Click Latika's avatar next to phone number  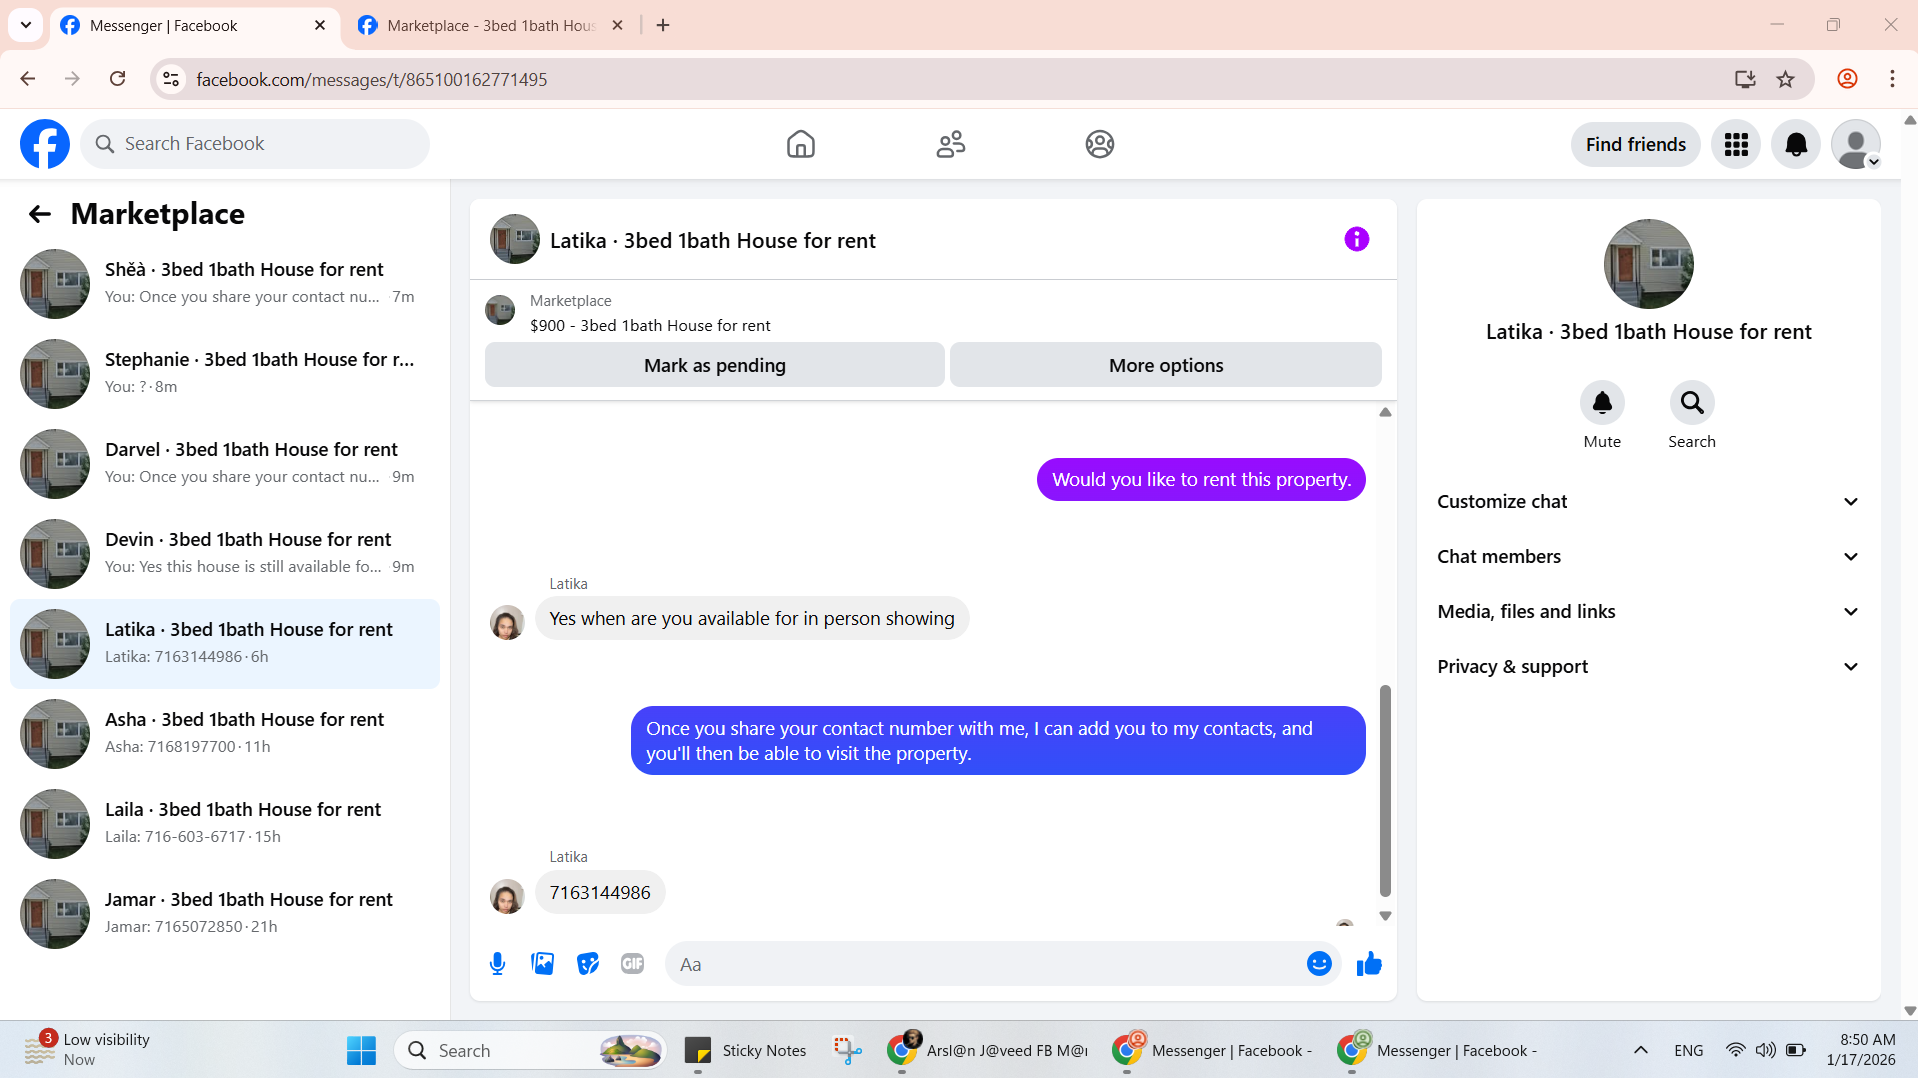point(507,896)
